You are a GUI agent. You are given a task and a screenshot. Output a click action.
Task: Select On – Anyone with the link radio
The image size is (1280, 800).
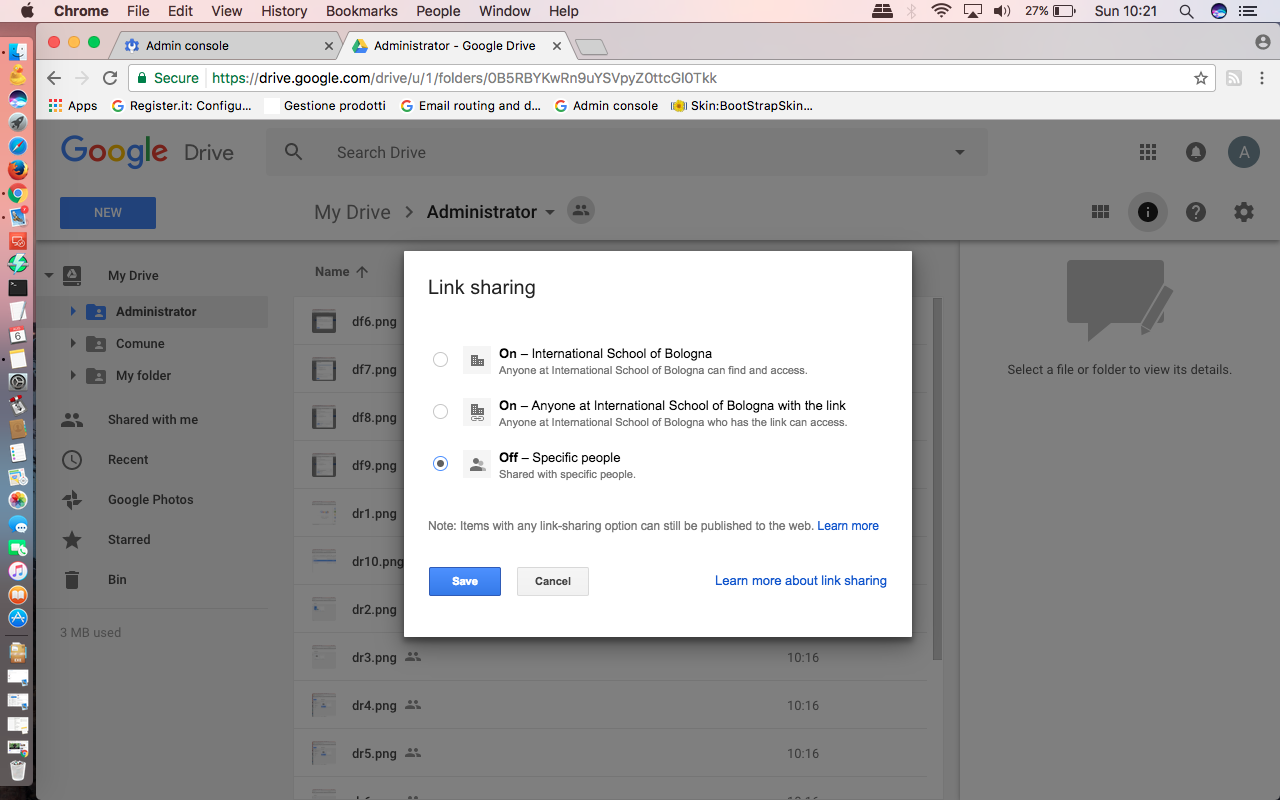click(440, 412)
